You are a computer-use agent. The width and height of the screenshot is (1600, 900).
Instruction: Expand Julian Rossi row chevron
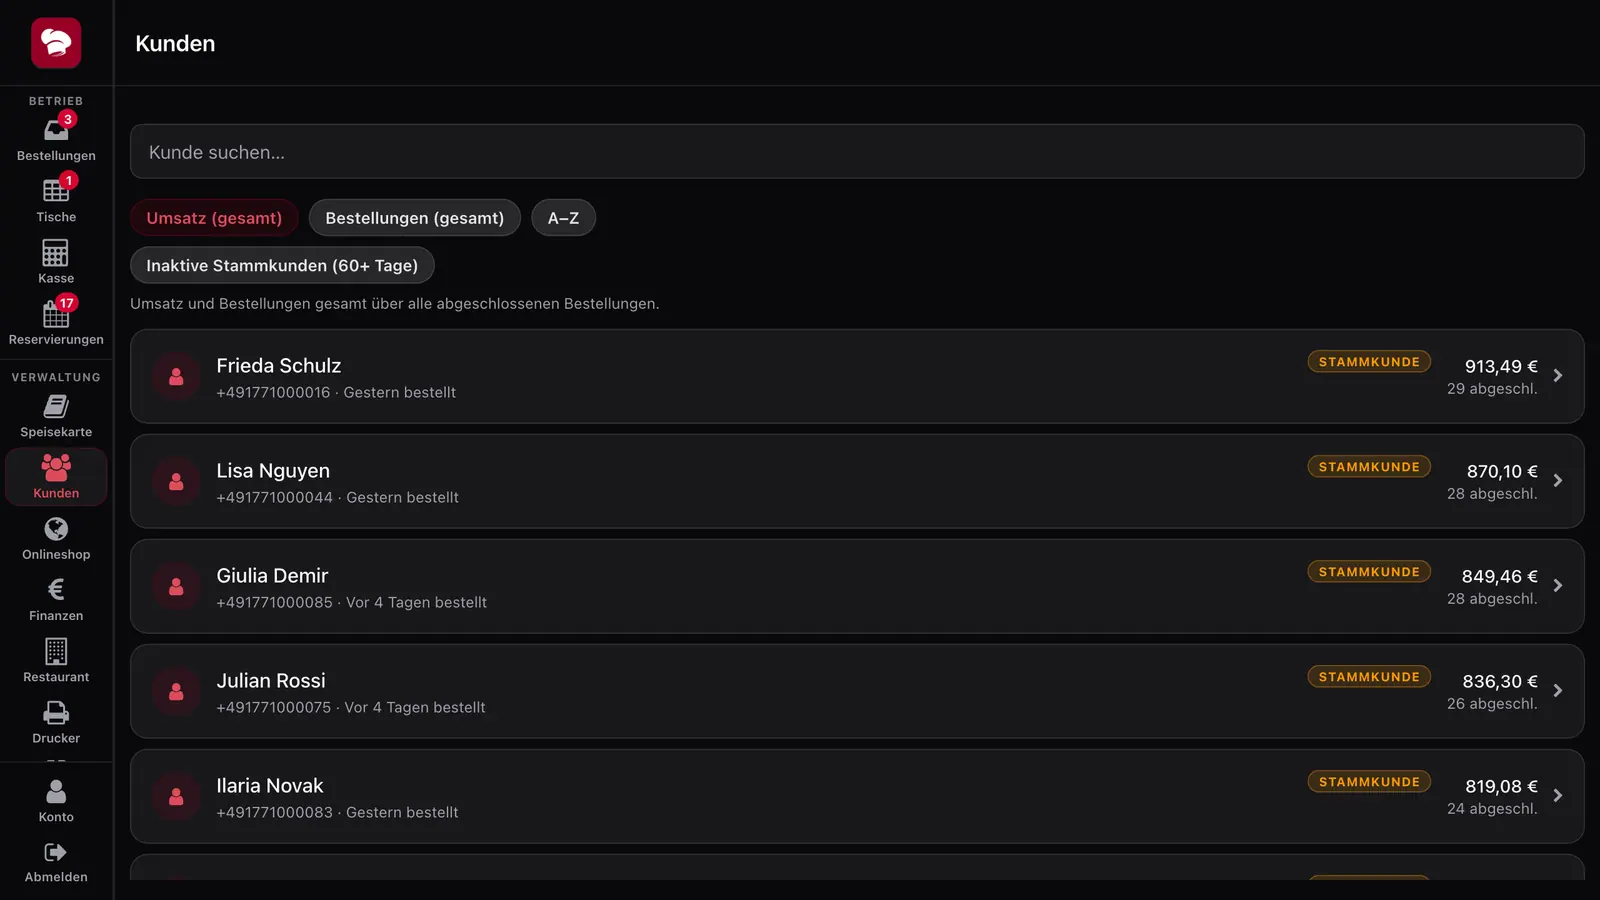[1558, 691]
